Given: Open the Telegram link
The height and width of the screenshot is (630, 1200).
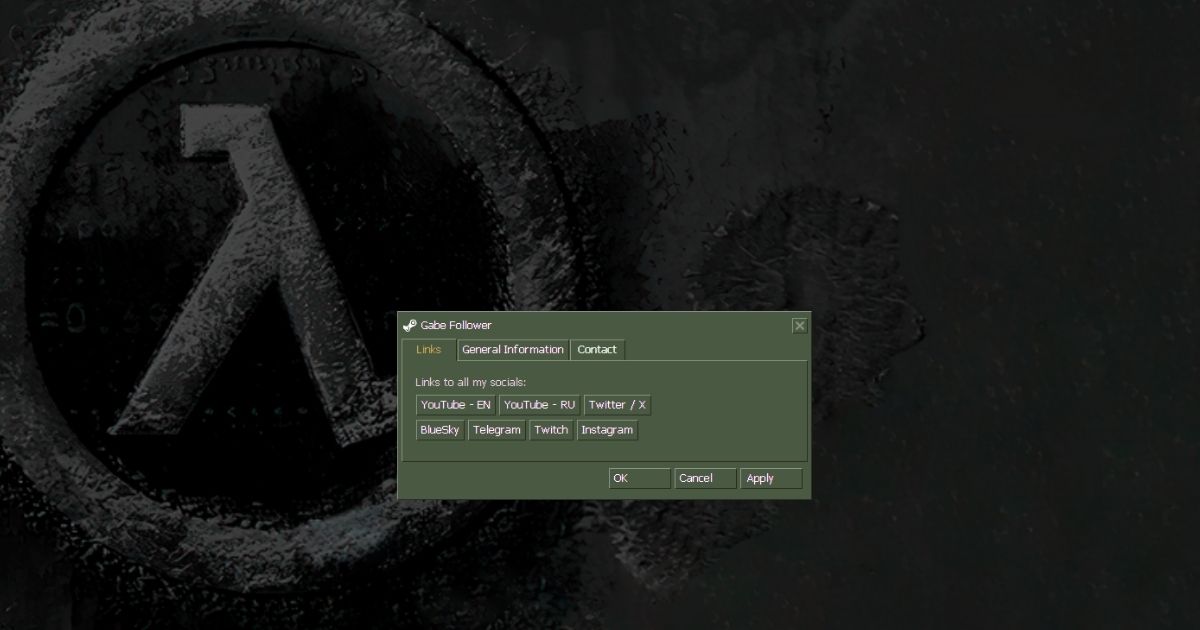Looking at the screenshot, I should pyautogui.click(x=497, y=430).
